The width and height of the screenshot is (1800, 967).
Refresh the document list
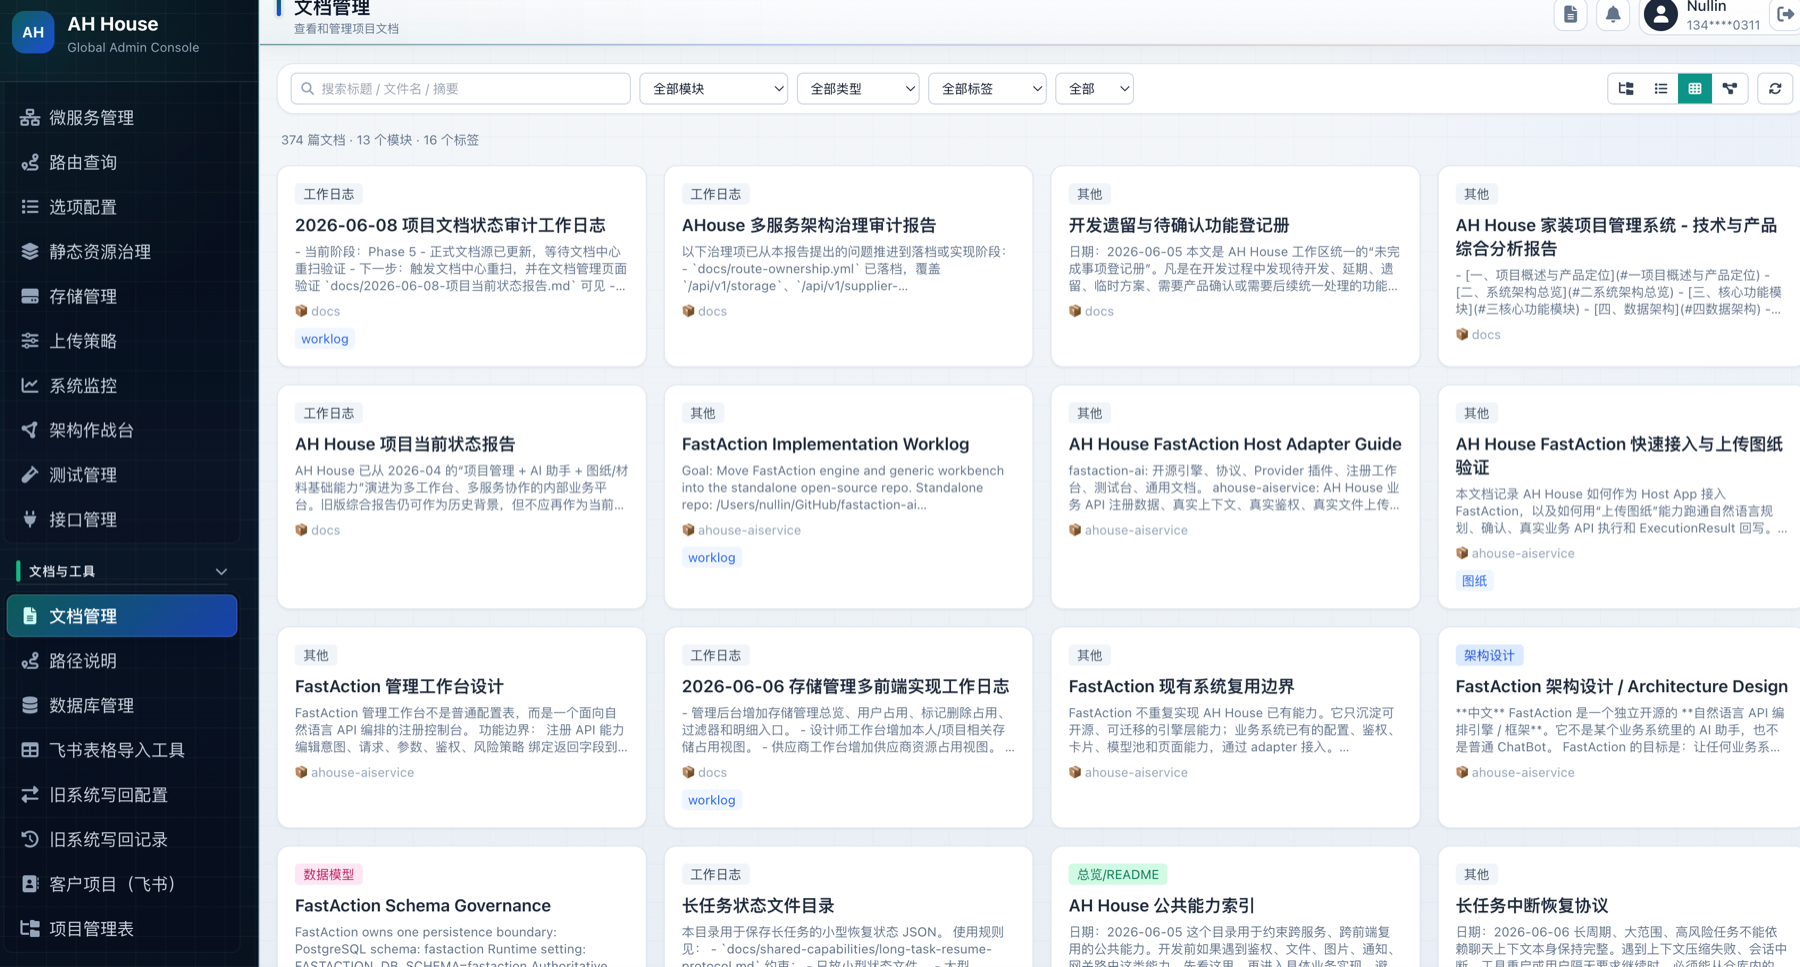coord(1775,89)
